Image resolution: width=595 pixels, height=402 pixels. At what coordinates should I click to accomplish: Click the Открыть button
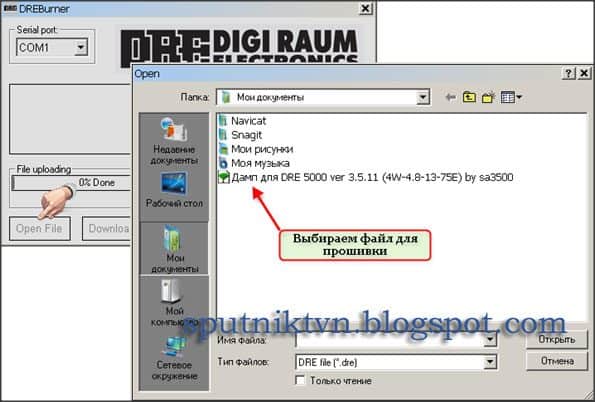pyautogui.click(x=557, y=339)
